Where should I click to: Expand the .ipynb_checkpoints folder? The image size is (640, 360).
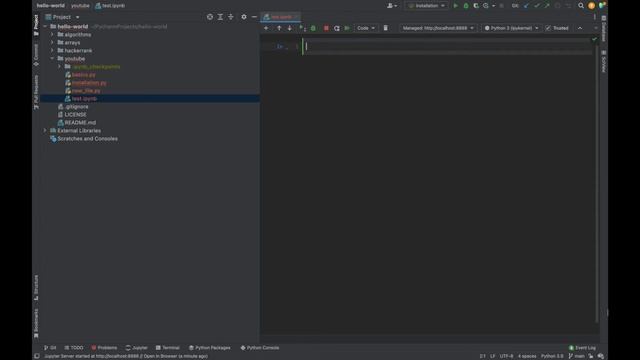[x=60, y=67]
